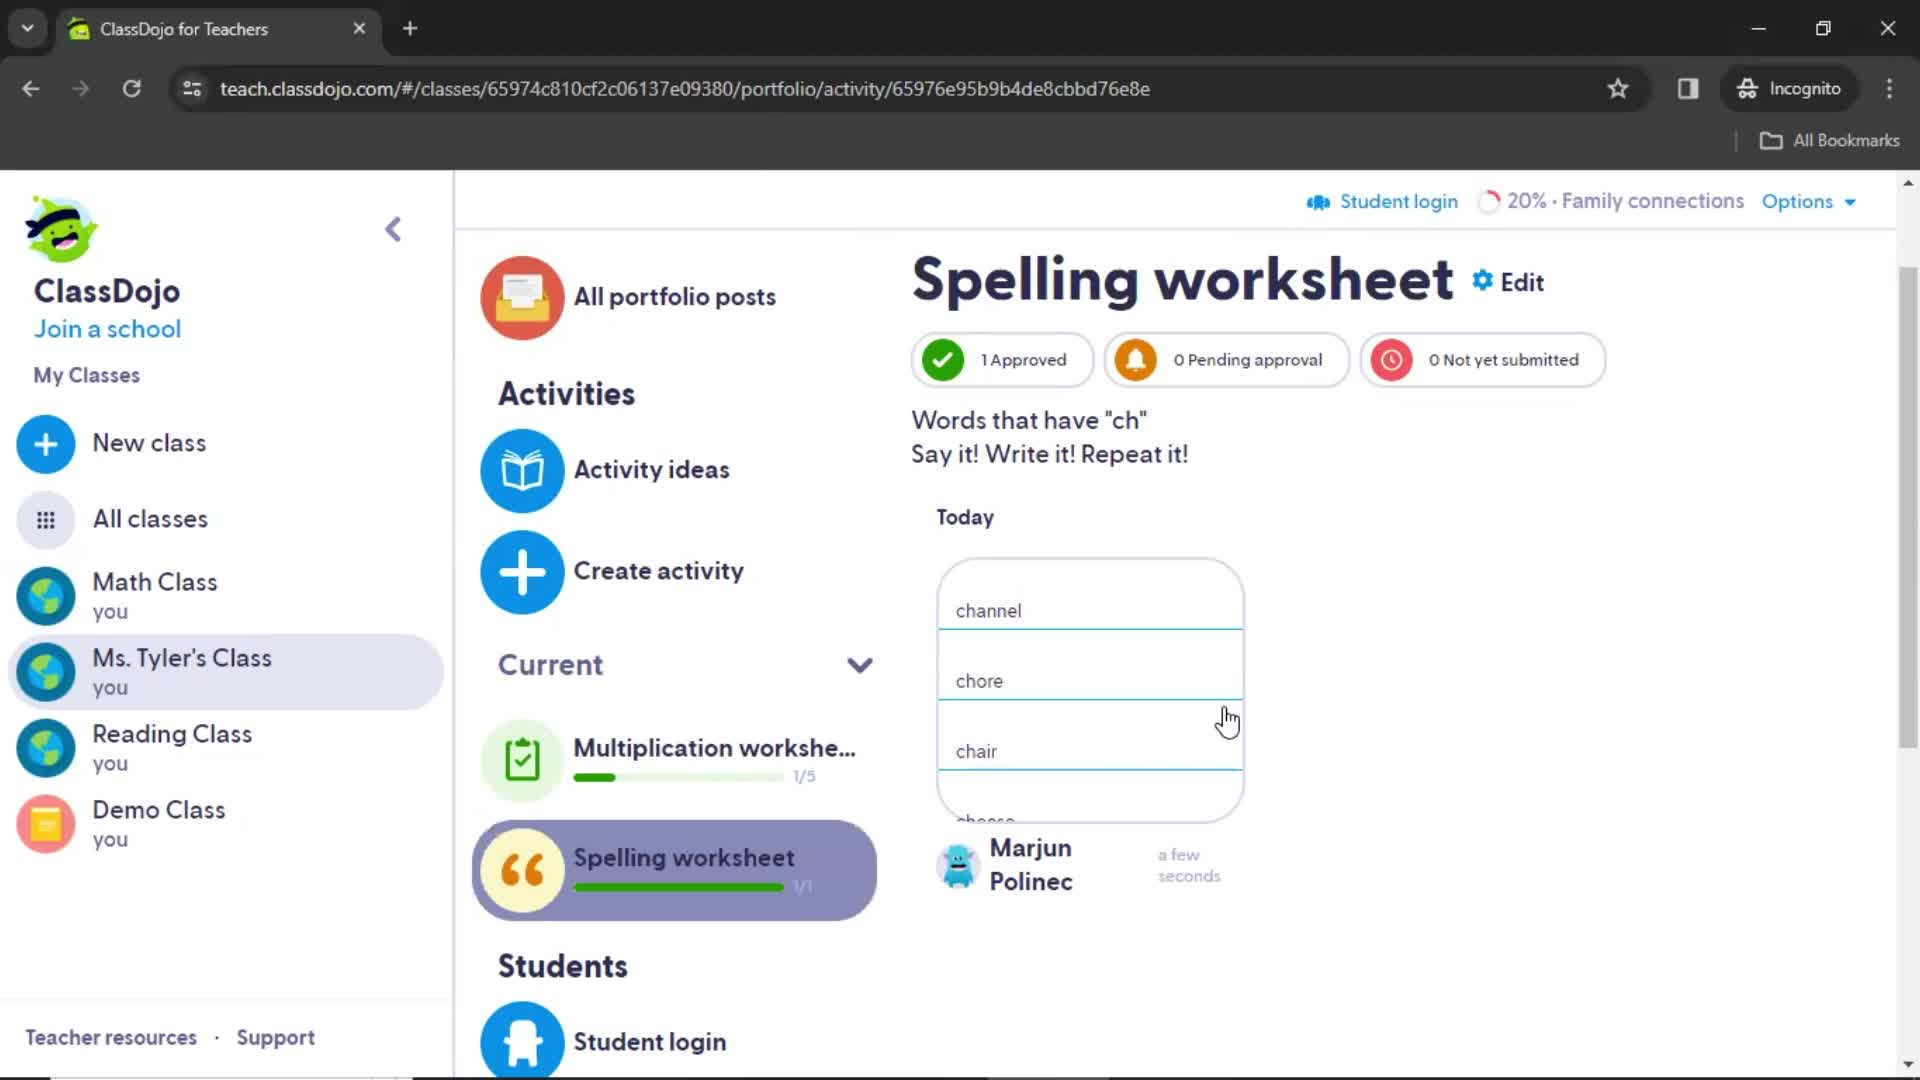1920x1080 pixels.
Task: Open the Options dropdown
Action: pos(1808,202)
